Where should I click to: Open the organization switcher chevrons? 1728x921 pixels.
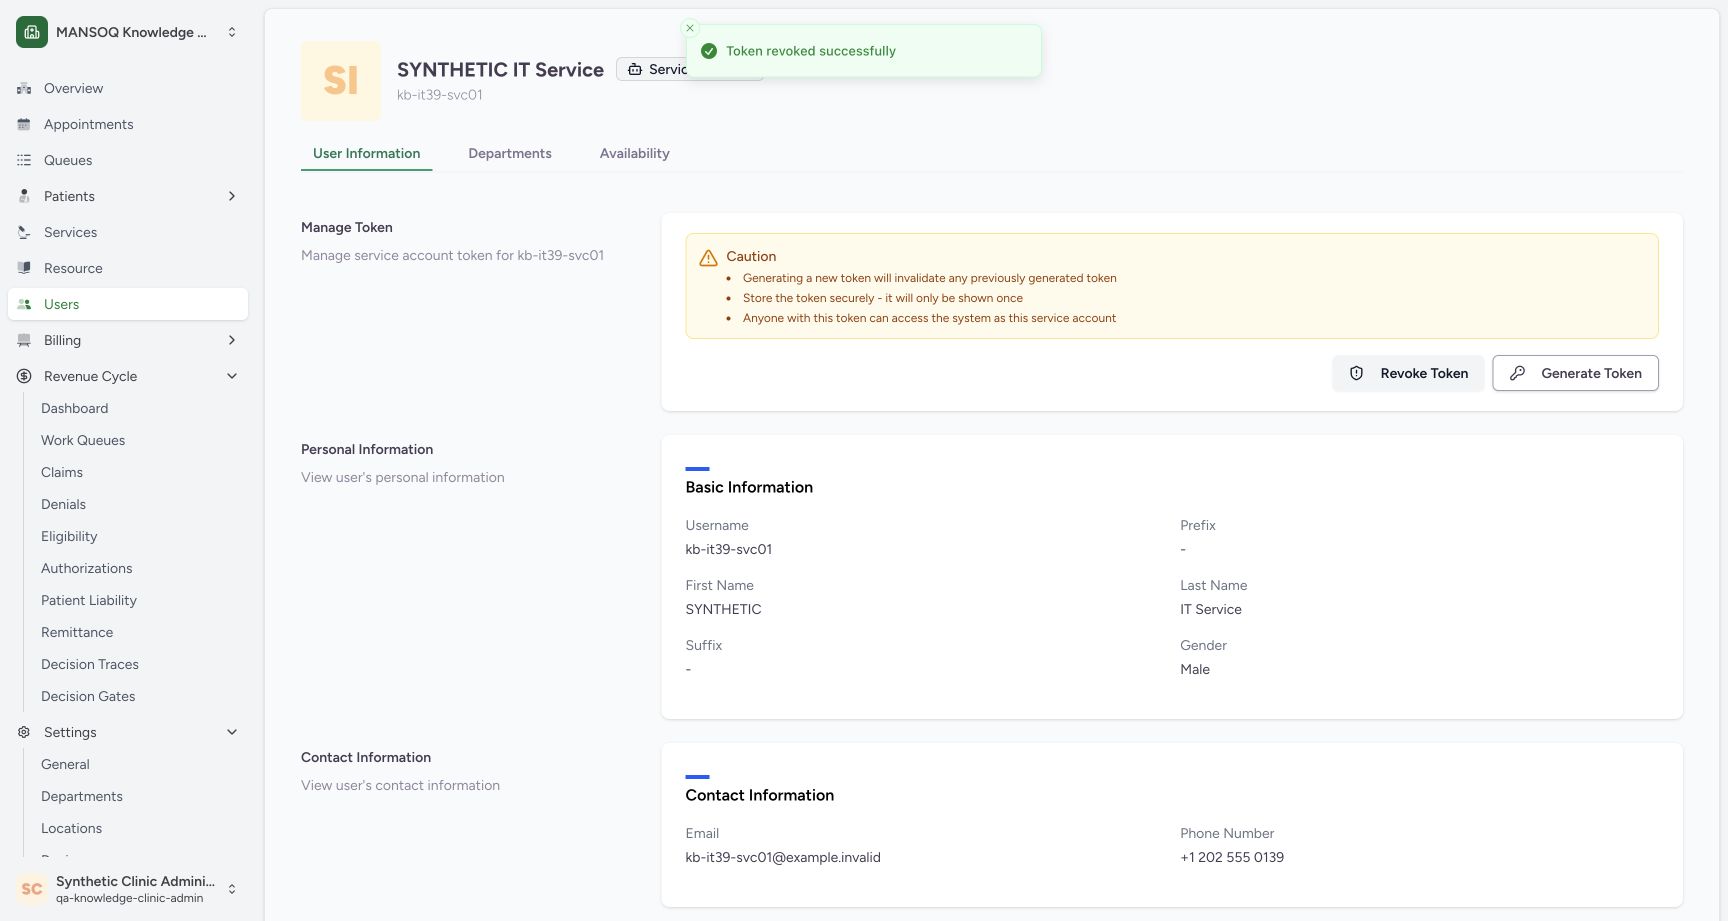pos(232,32)
